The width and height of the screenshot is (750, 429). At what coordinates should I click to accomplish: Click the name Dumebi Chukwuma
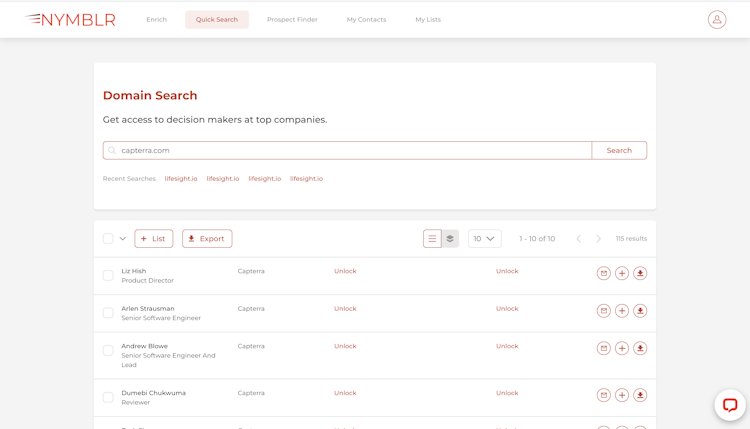pos(154,393)
